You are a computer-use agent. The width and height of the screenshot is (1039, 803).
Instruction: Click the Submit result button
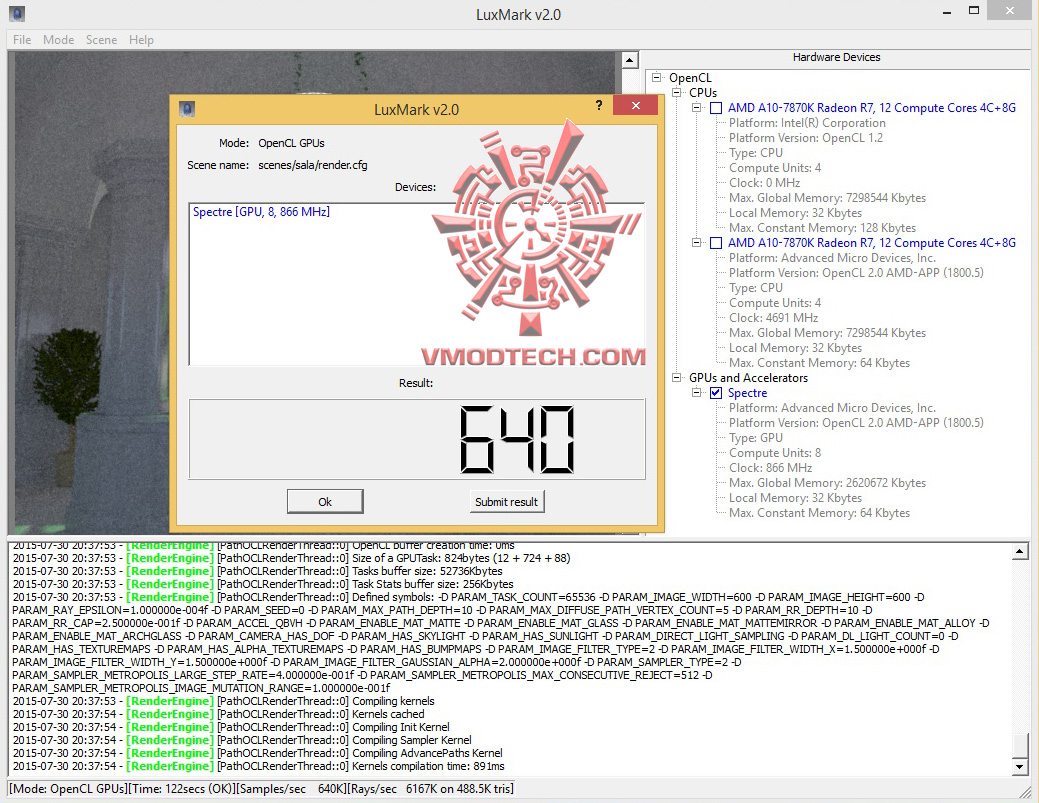tap(506, 502)
